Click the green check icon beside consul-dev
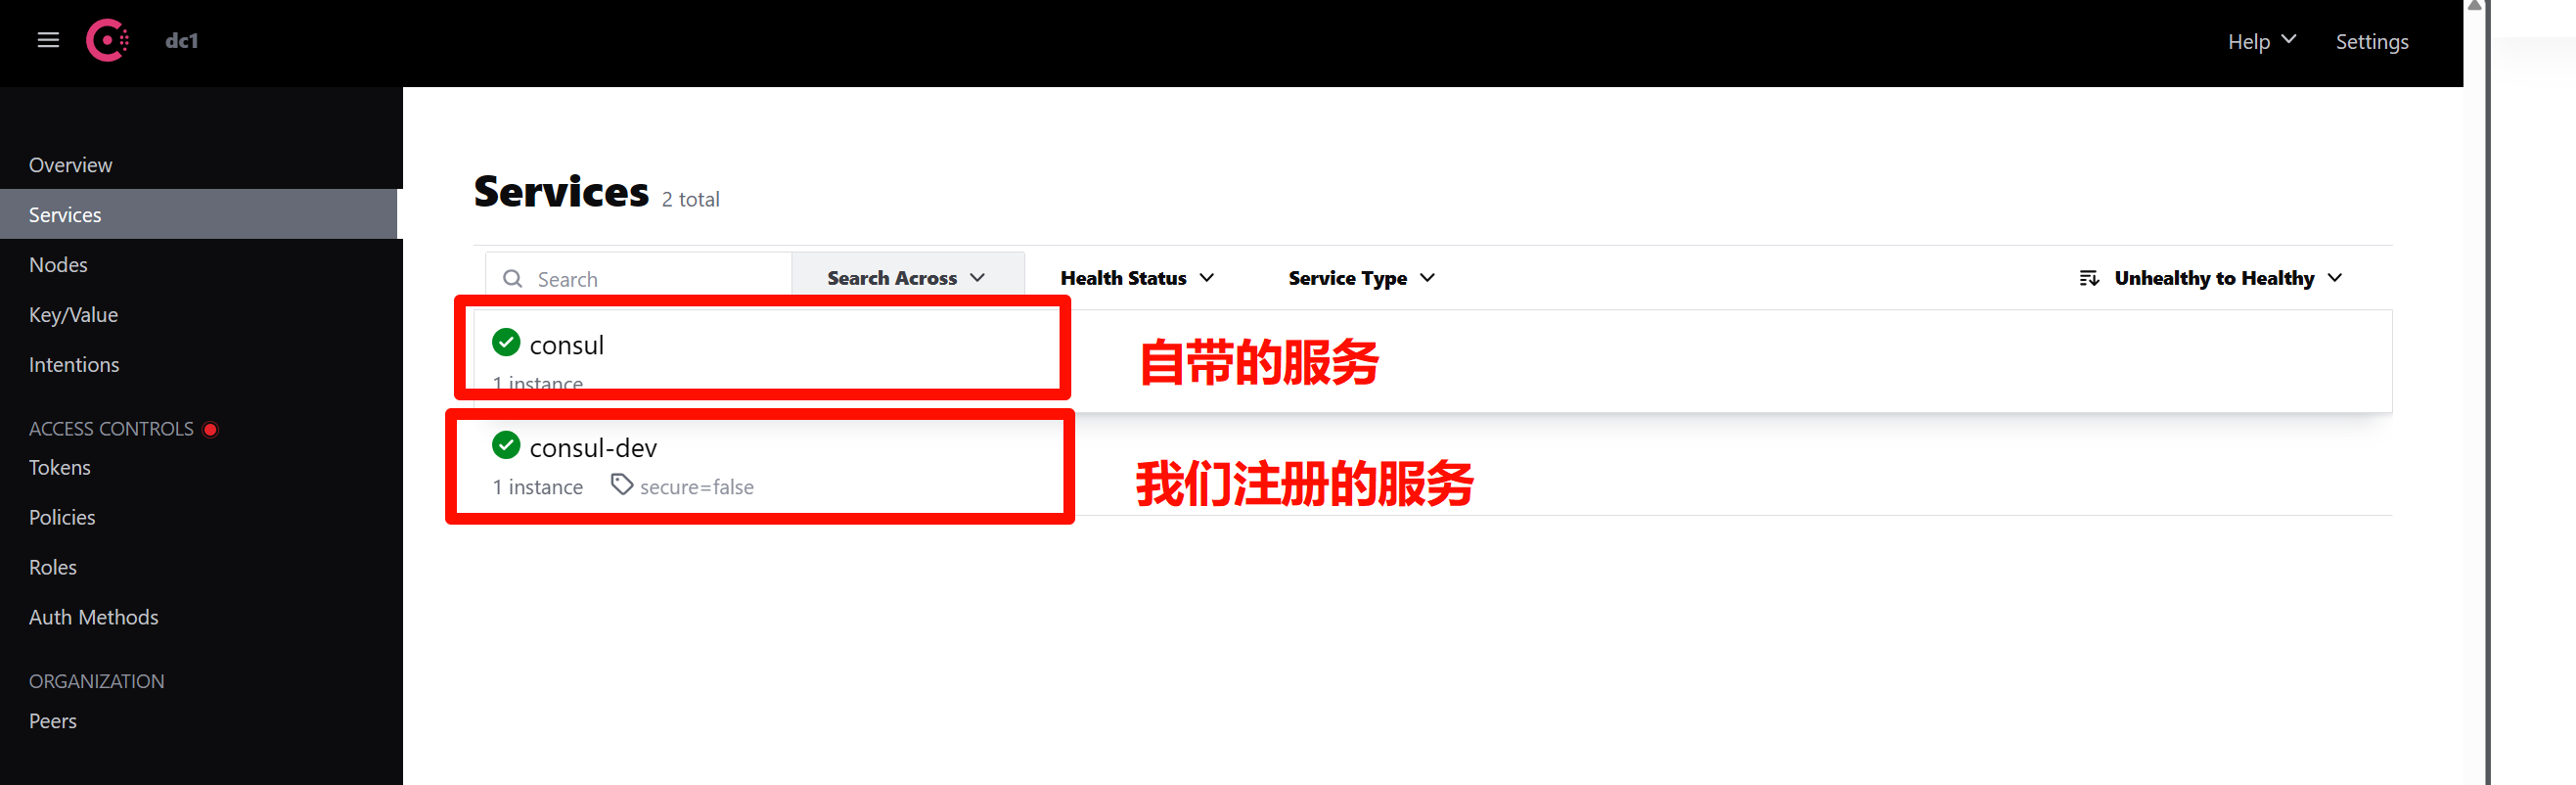The image size is (2576, 785). [506, 446]
